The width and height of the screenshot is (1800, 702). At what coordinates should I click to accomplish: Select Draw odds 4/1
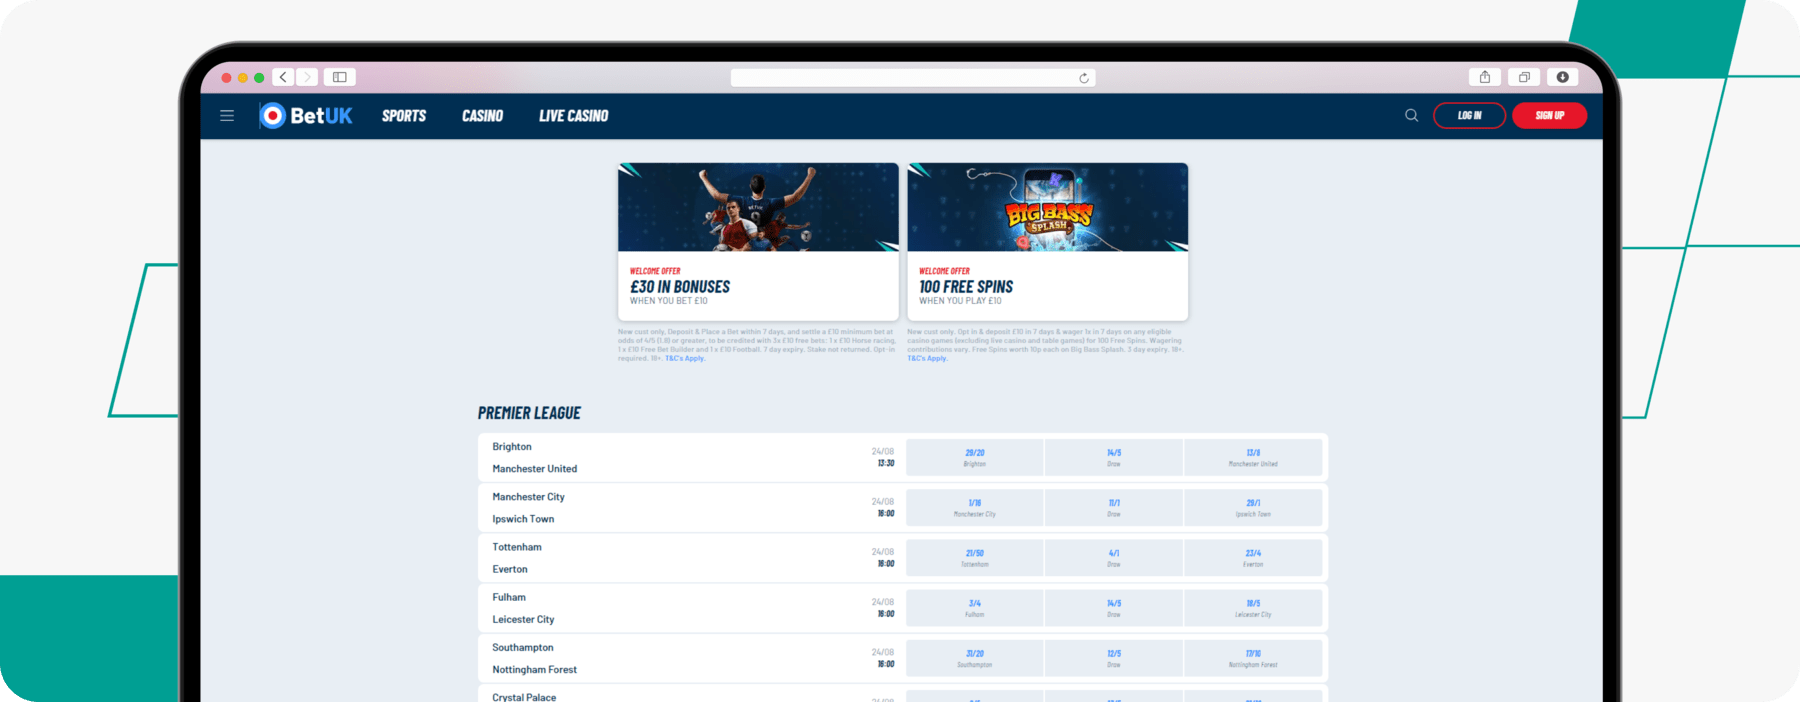tap(1113, 558)
